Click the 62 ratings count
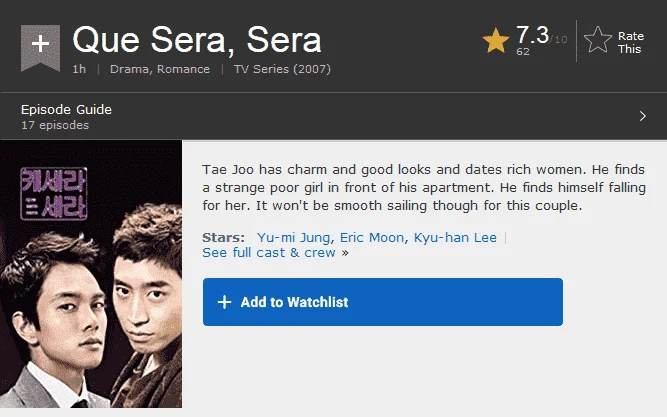 click(523, 51)
